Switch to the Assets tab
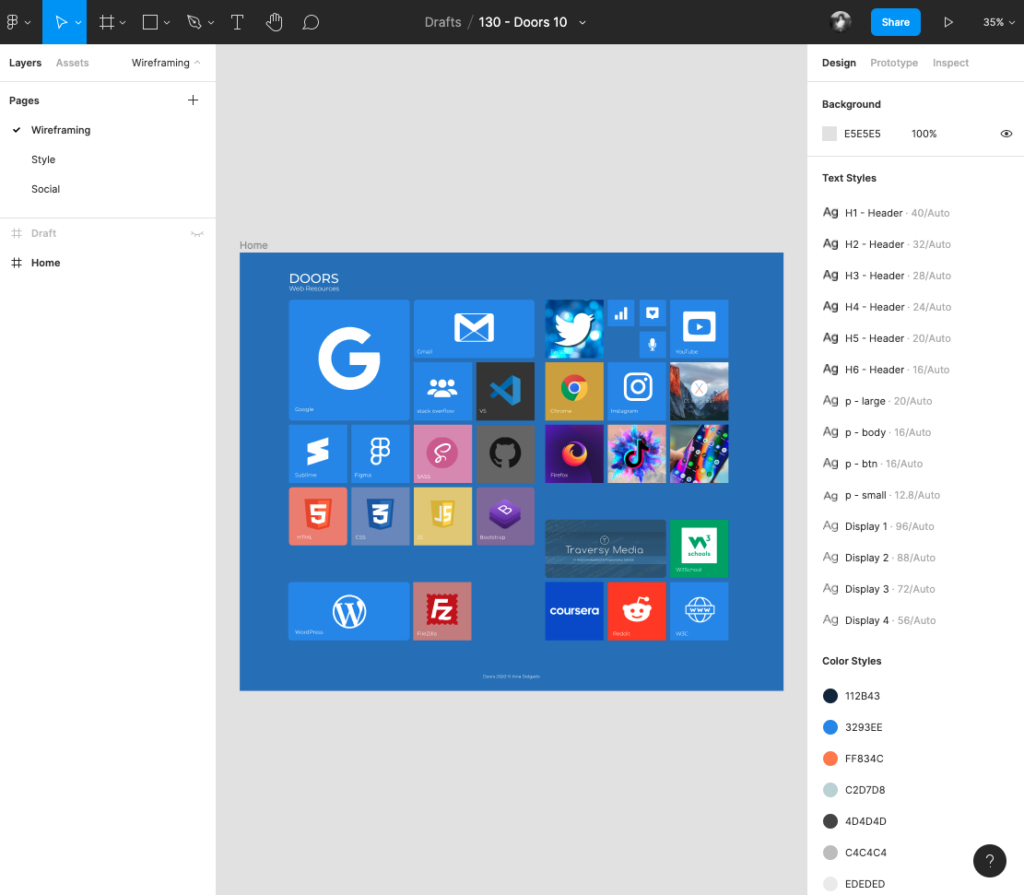Screen dimensions: 1024x895 72,63
